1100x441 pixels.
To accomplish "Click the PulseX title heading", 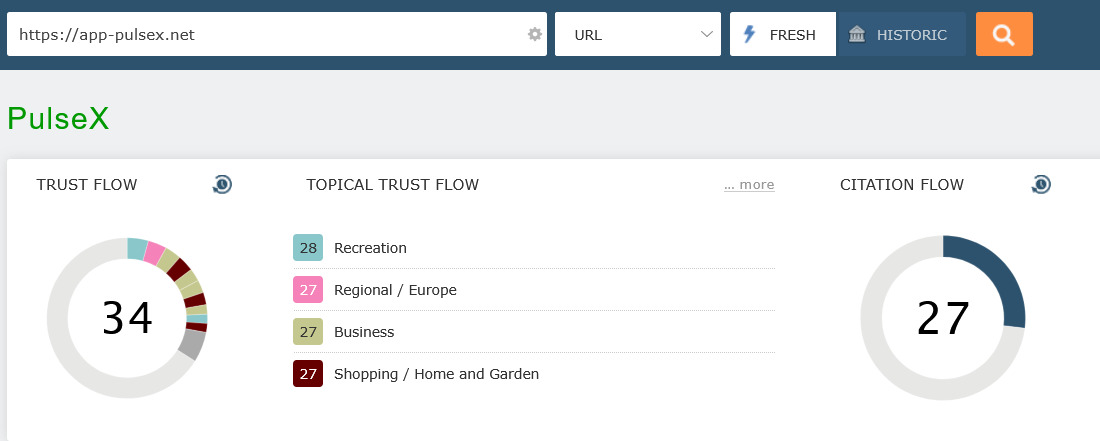I will click(x=58, y=119).
